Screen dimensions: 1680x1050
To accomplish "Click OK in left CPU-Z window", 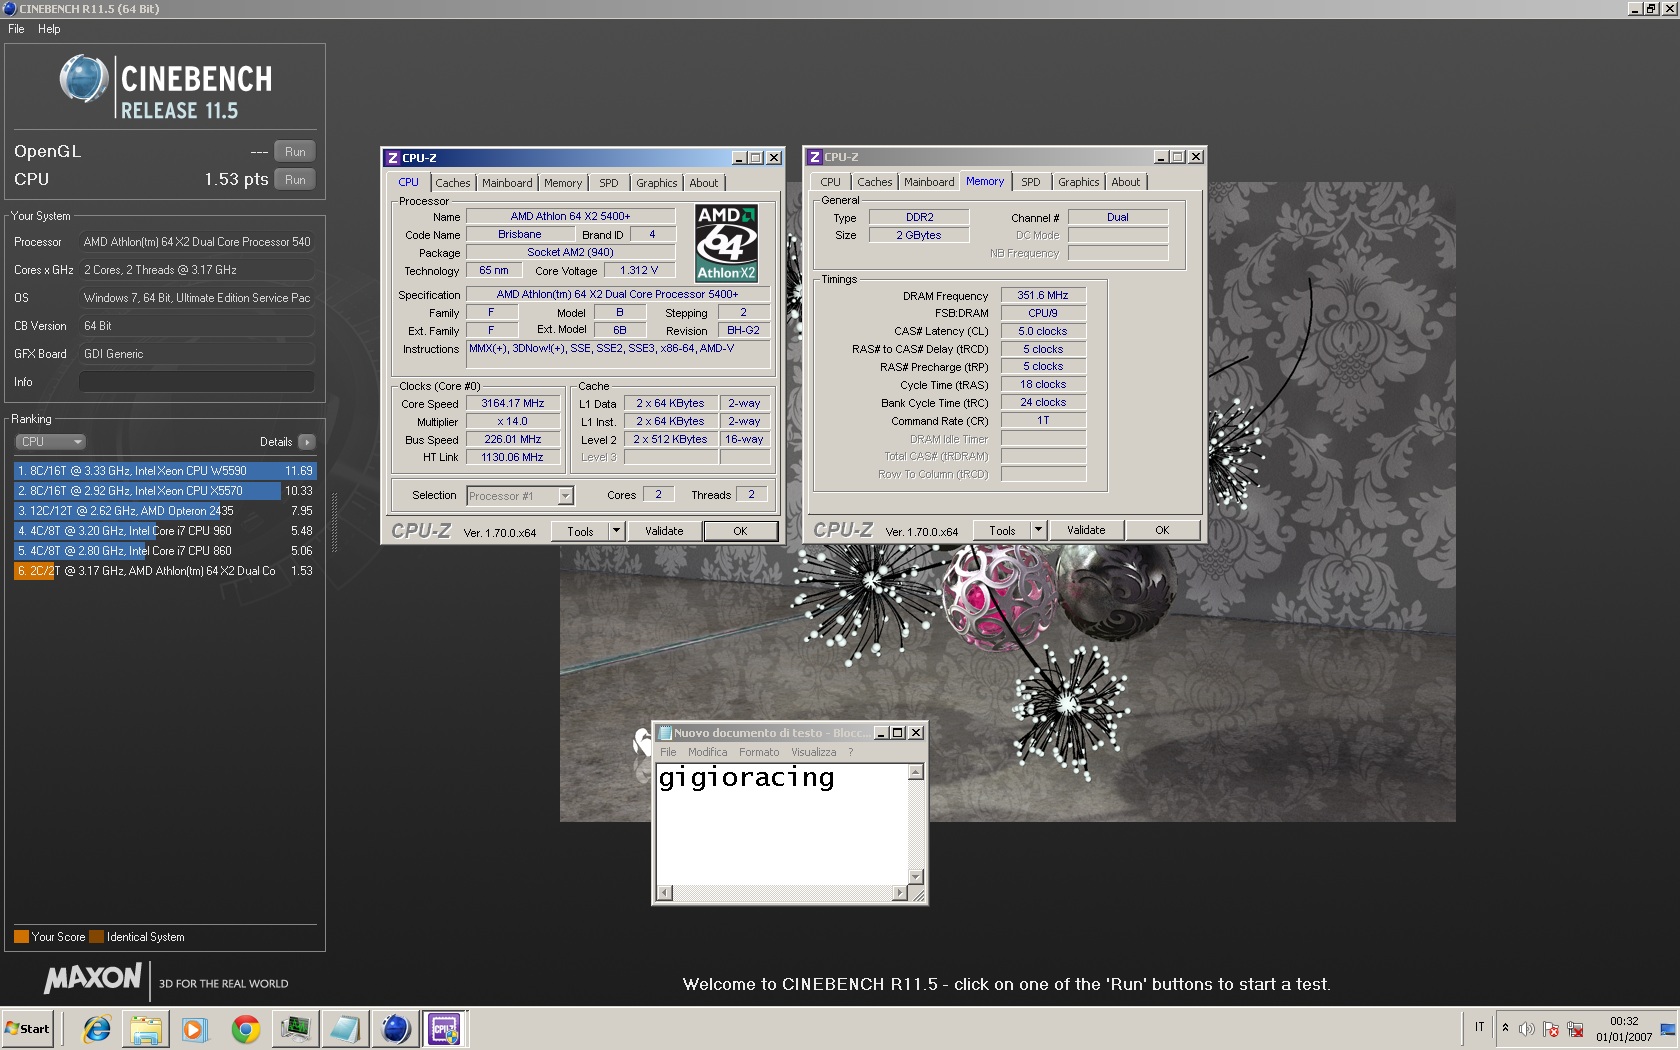I will (x=740, y=532).
